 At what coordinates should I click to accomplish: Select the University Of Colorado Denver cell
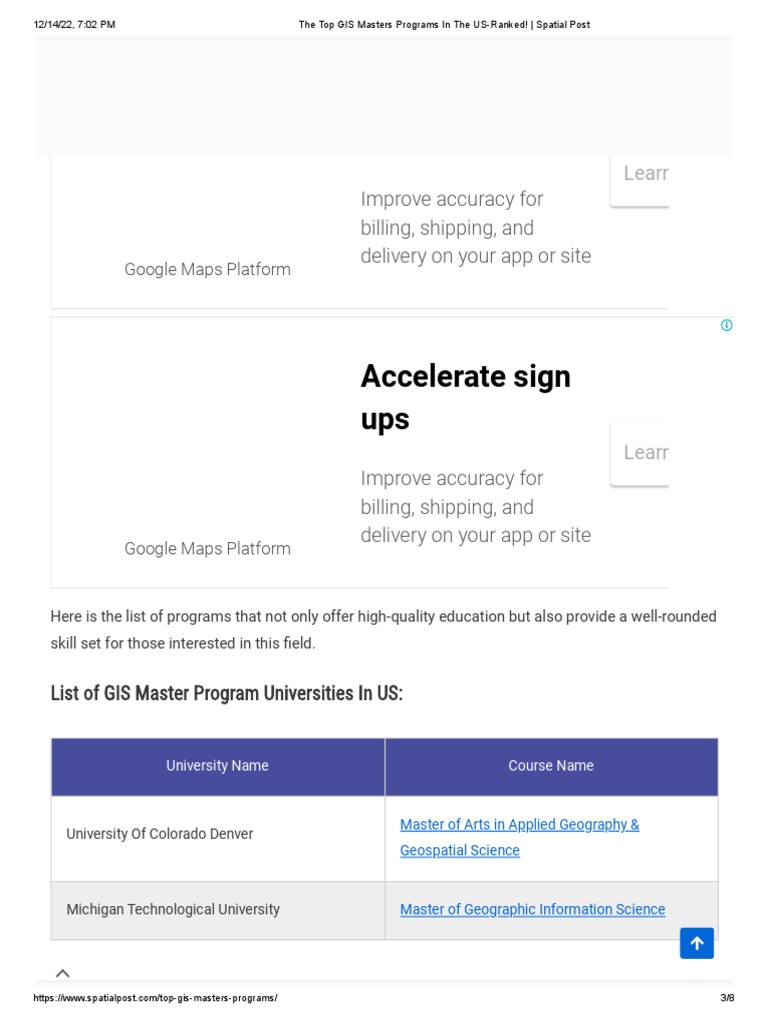[x=160, y=834]
